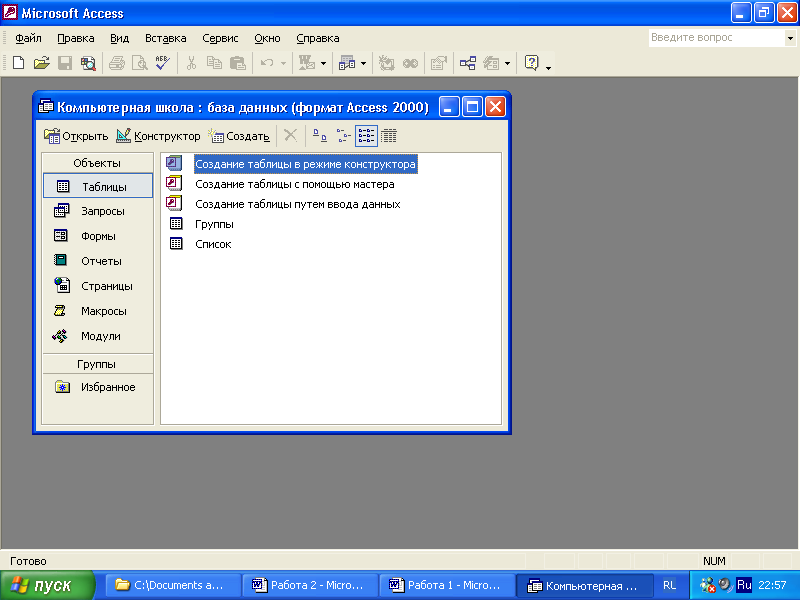
Task: Expand the Office links dropdown arrow
Action: click(323, 64)
